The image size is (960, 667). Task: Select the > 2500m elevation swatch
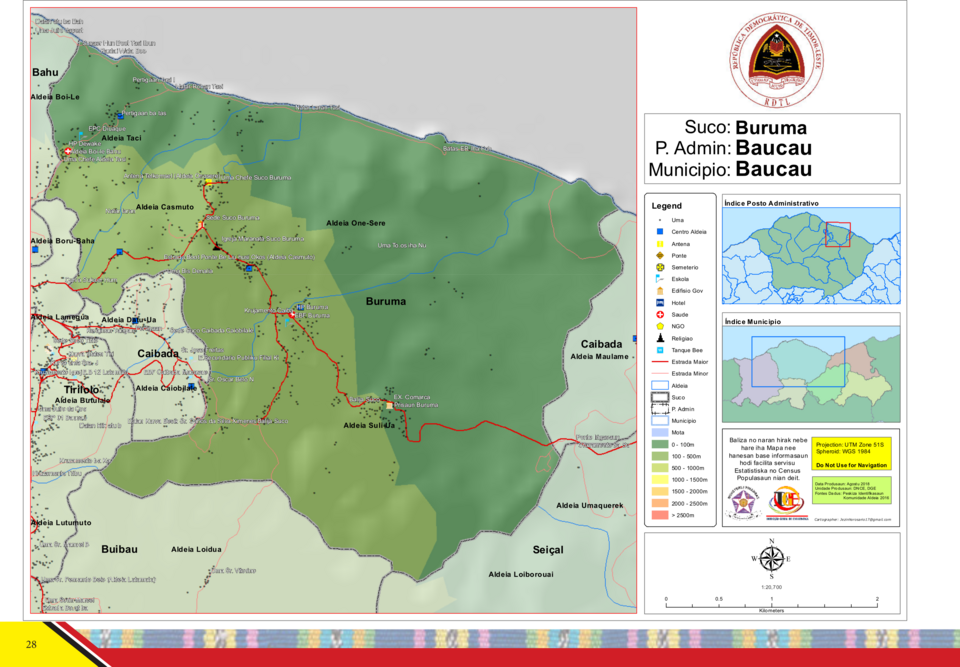pyautogui.click(x=660, y=515)
